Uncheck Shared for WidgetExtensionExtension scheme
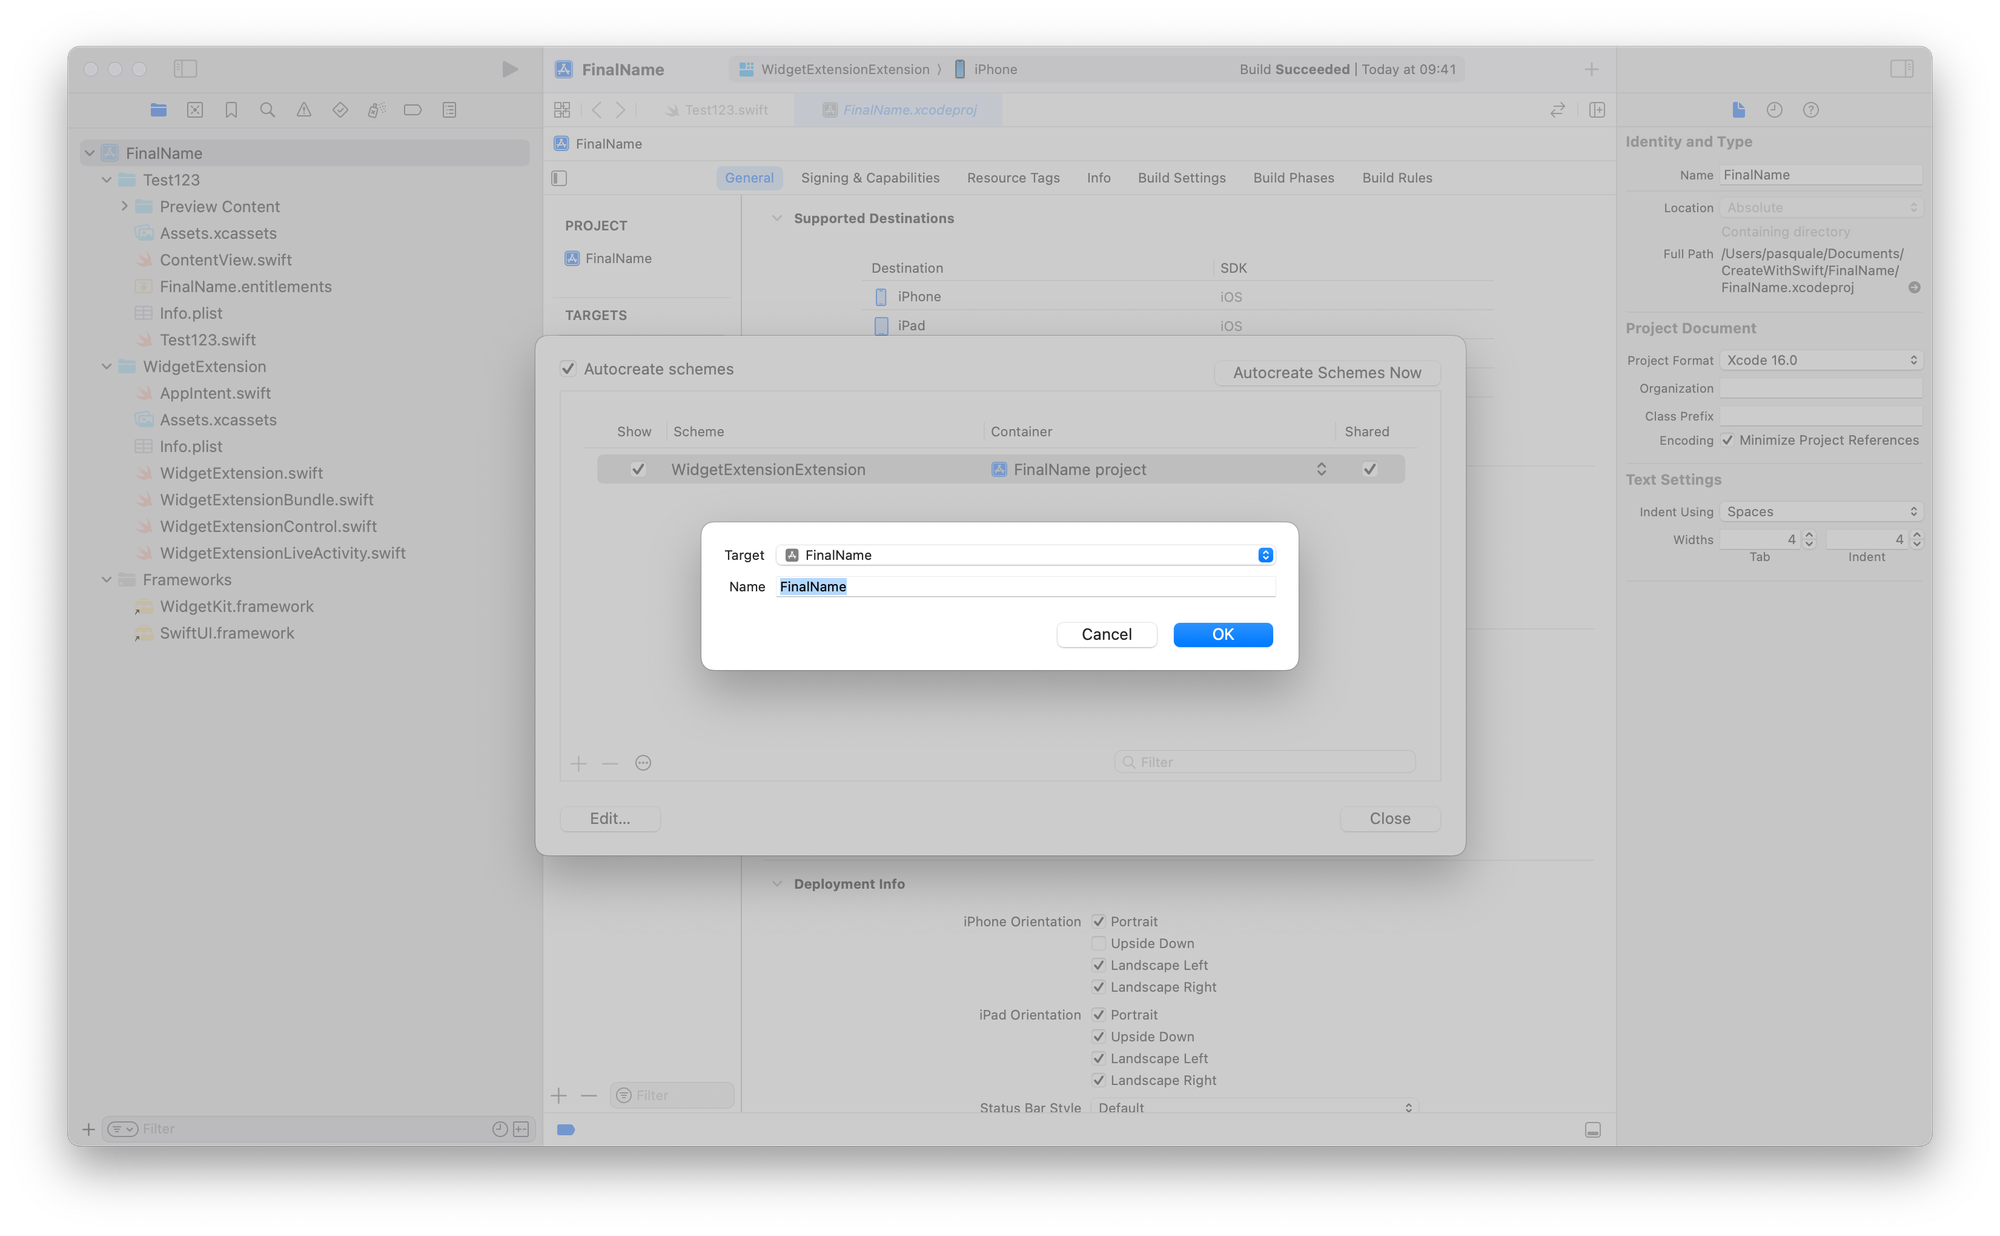This screenshot has width=2000, height=1236. click(x=1369, y=469)
